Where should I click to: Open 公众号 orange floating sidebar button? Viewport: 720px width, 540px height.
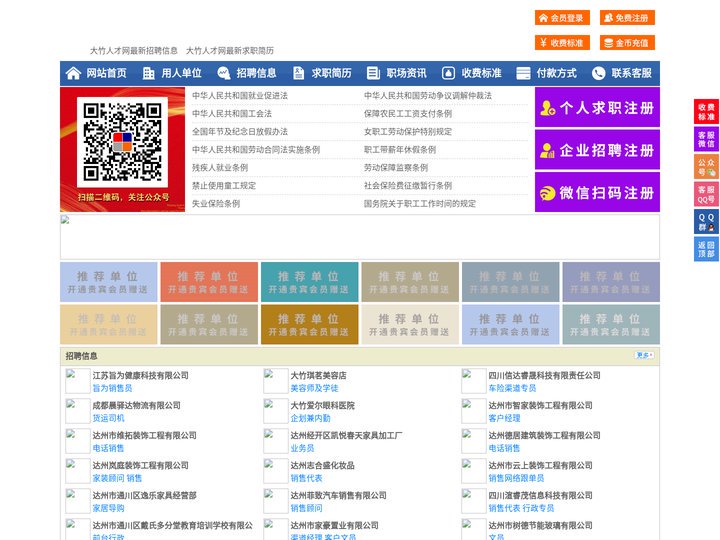click(x=706, y=167)
